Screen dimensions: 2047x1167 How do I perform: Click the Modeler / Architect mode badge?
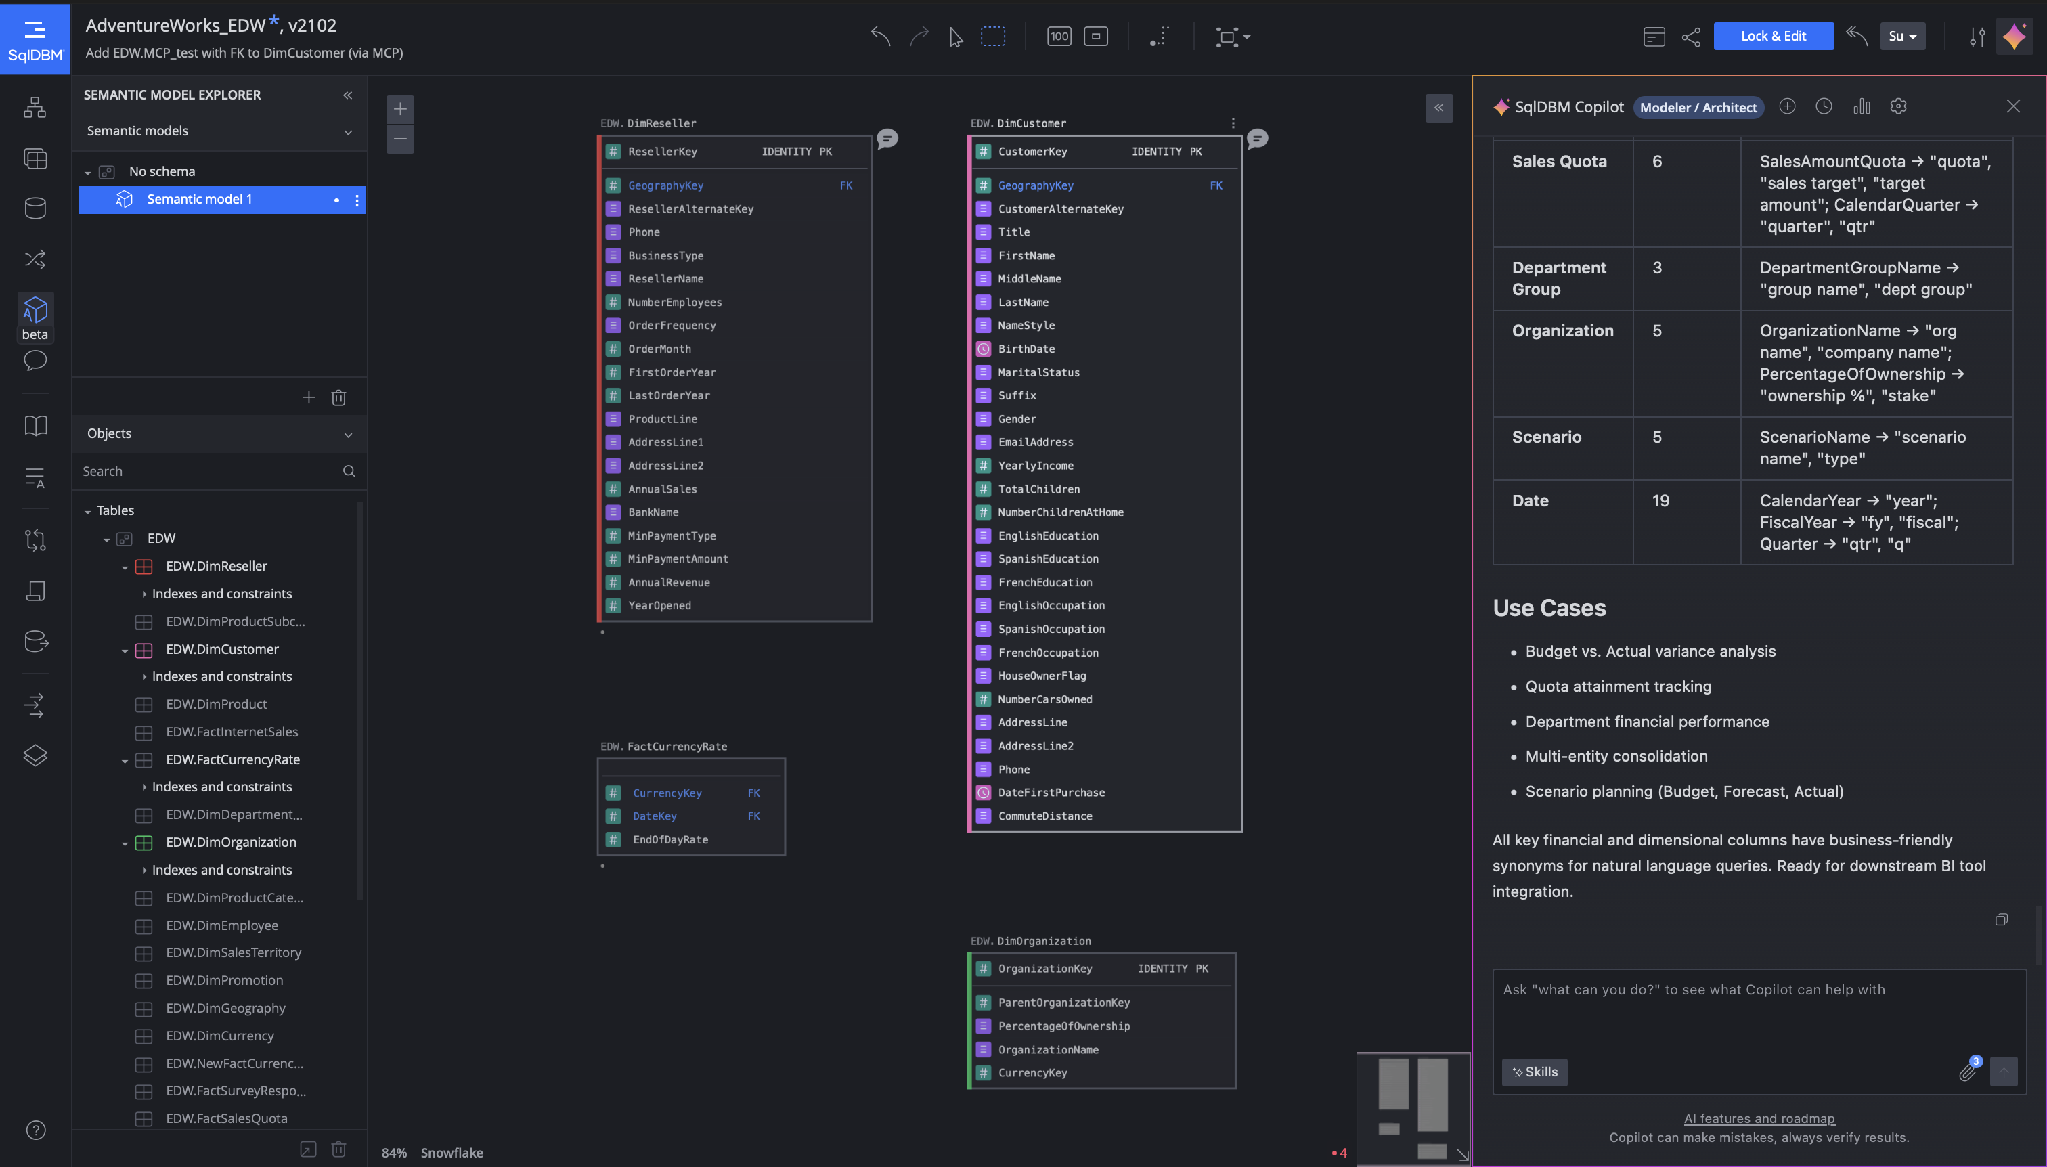tap(1698, 107)
